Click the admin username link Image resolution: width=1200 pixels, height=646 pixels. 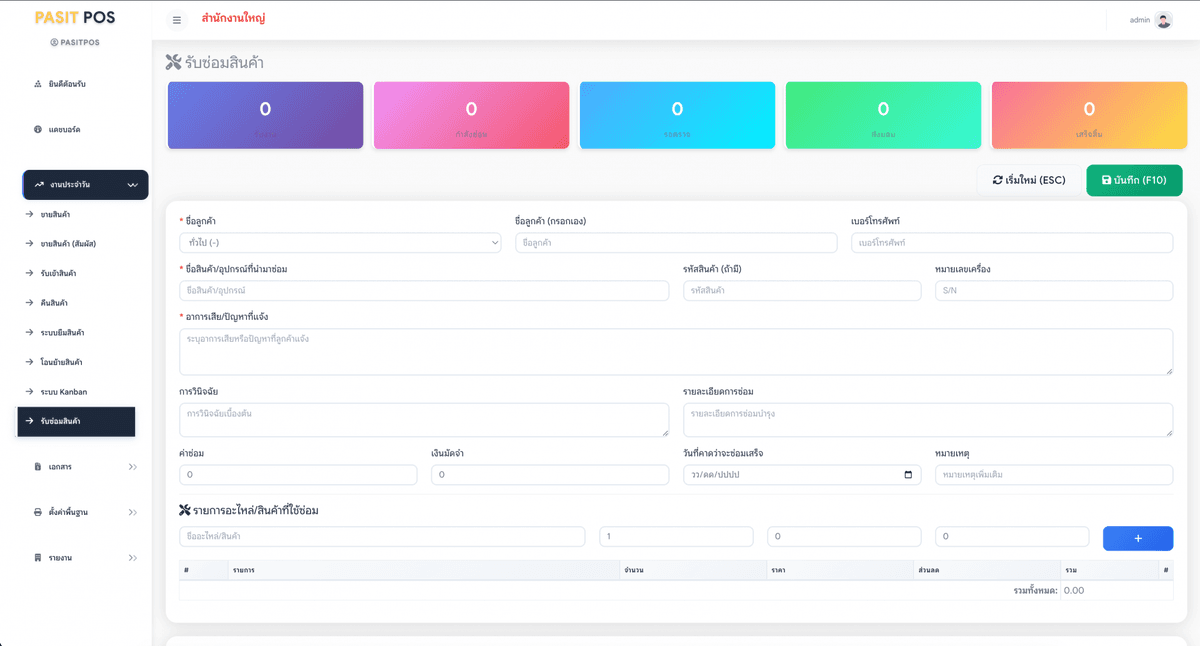[x=1140, y=20]
